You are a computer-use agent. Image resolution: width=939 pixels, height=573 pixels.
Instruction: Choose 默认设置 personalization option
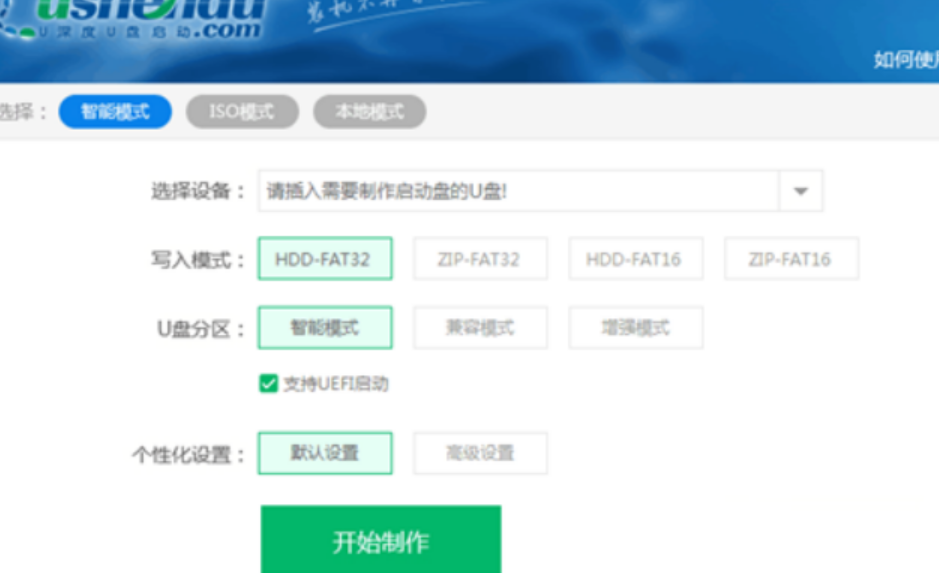point(325,453)
